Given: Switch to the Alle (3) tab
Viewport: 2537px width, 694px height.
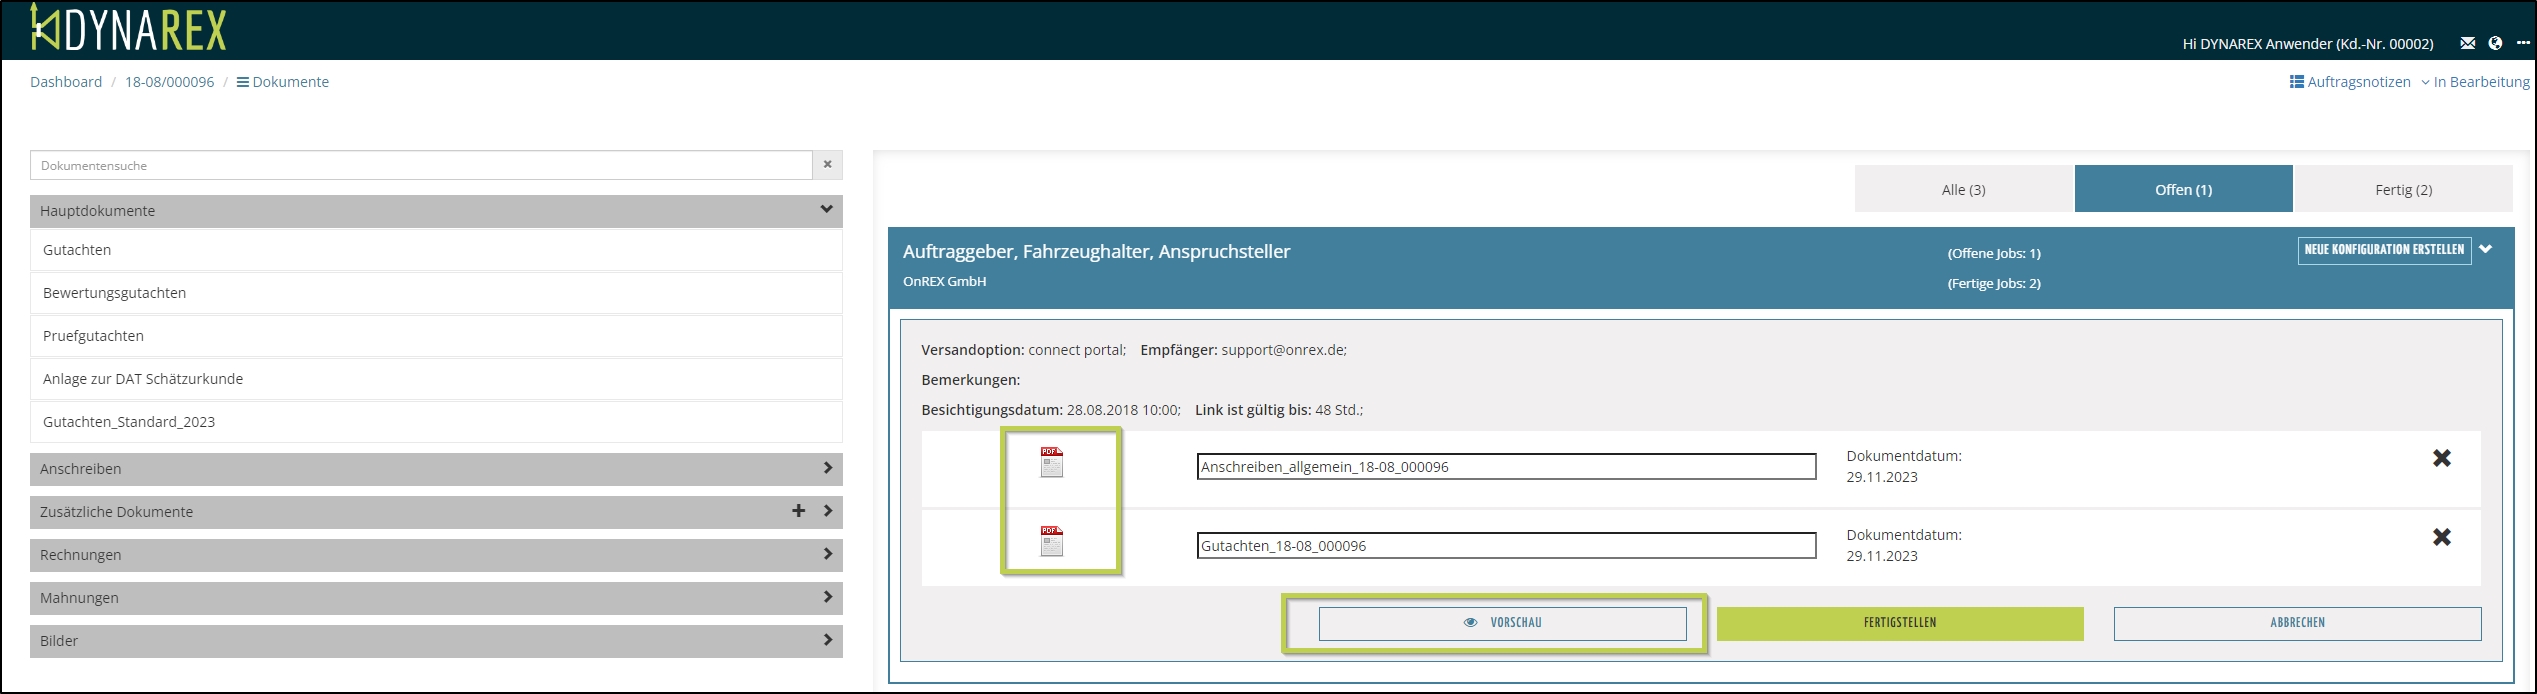Looking at the screenshot, I should [x=1963, y=189].
